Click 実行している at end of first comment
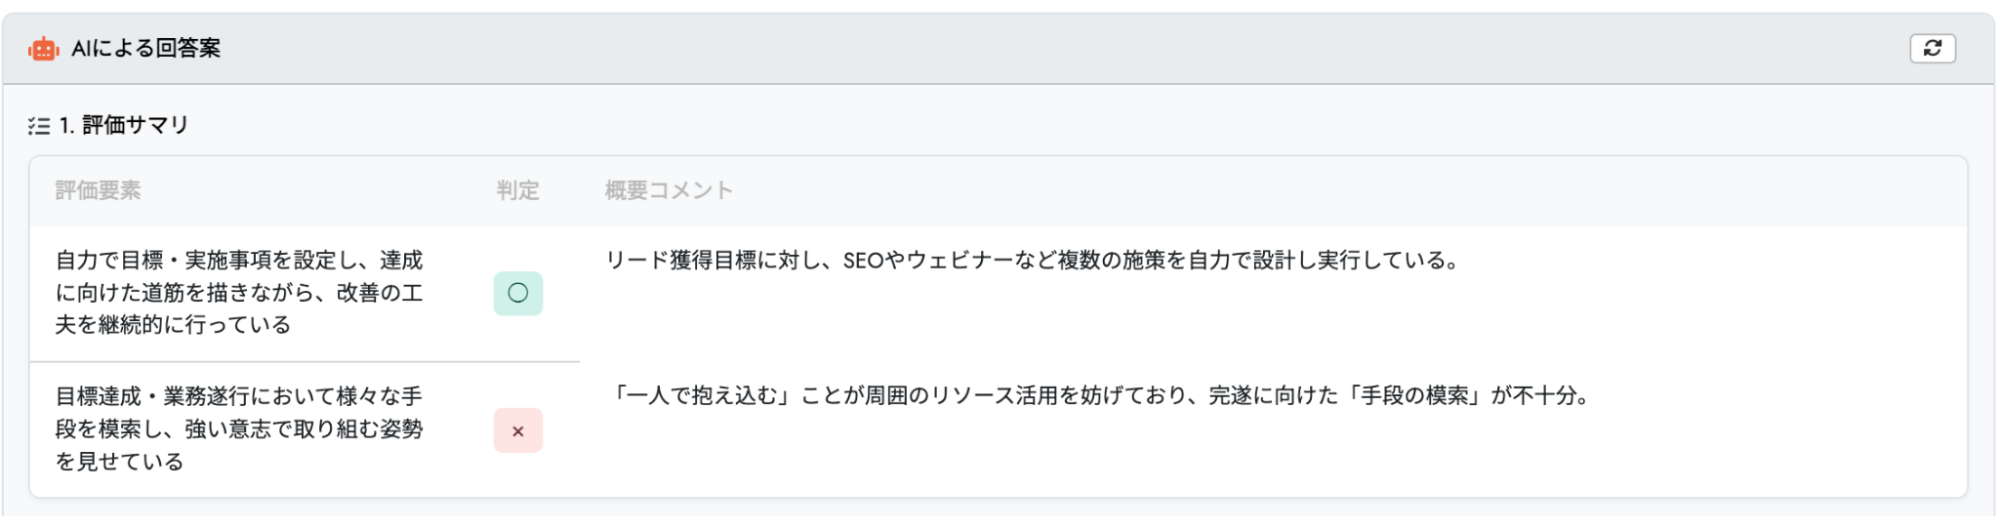Viewport: 1999px width, 517px height. pos(1380,261)
